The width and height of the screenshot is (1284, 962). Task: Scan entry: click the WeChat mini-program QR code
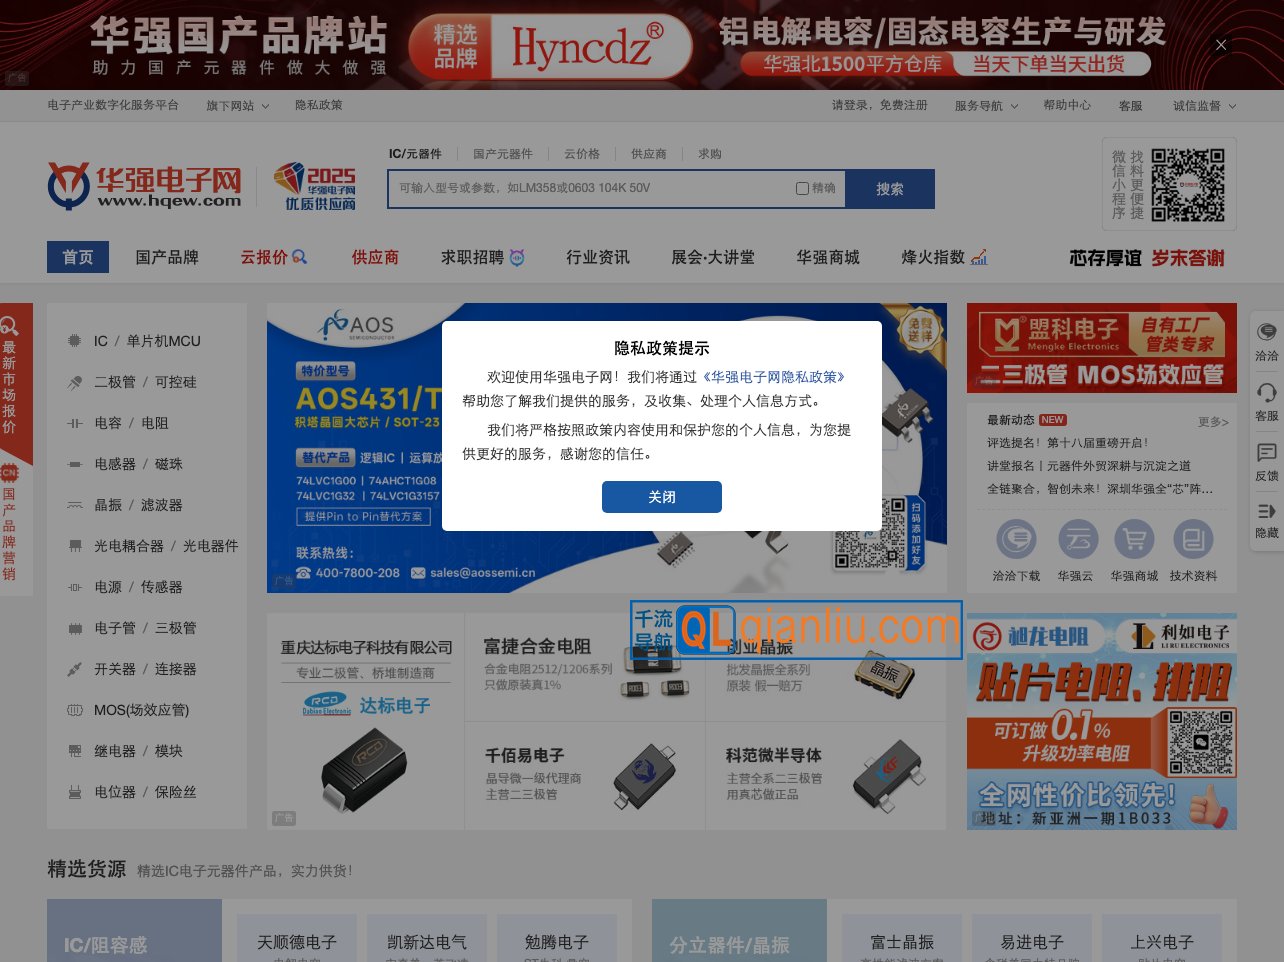(x=1188, y=184)
